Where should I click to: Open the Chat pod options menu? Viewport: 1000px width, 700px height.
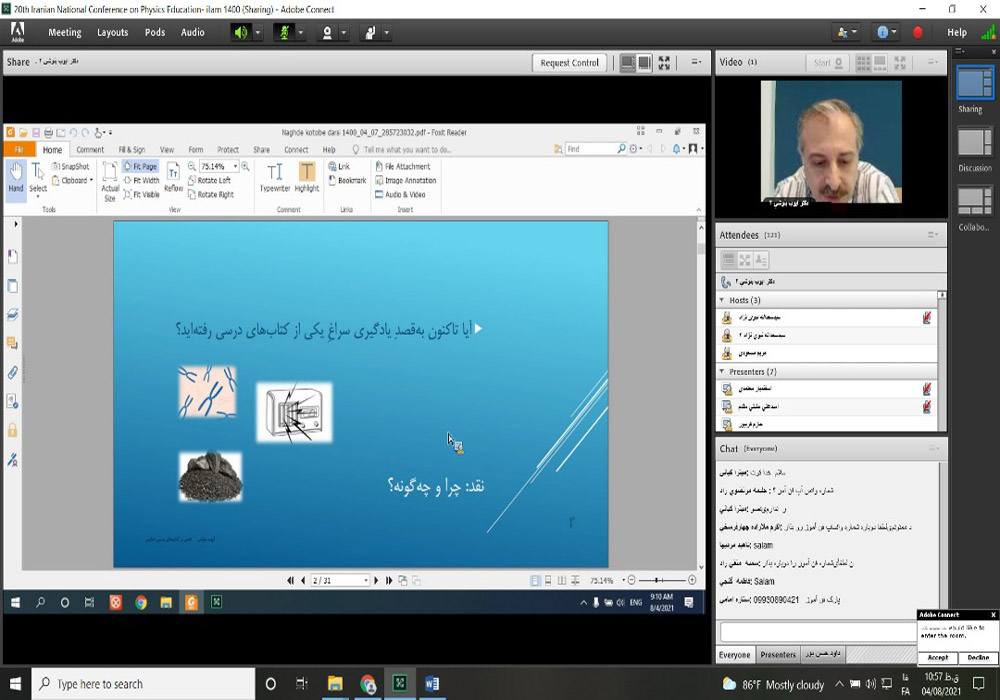(x=932, y=448)
